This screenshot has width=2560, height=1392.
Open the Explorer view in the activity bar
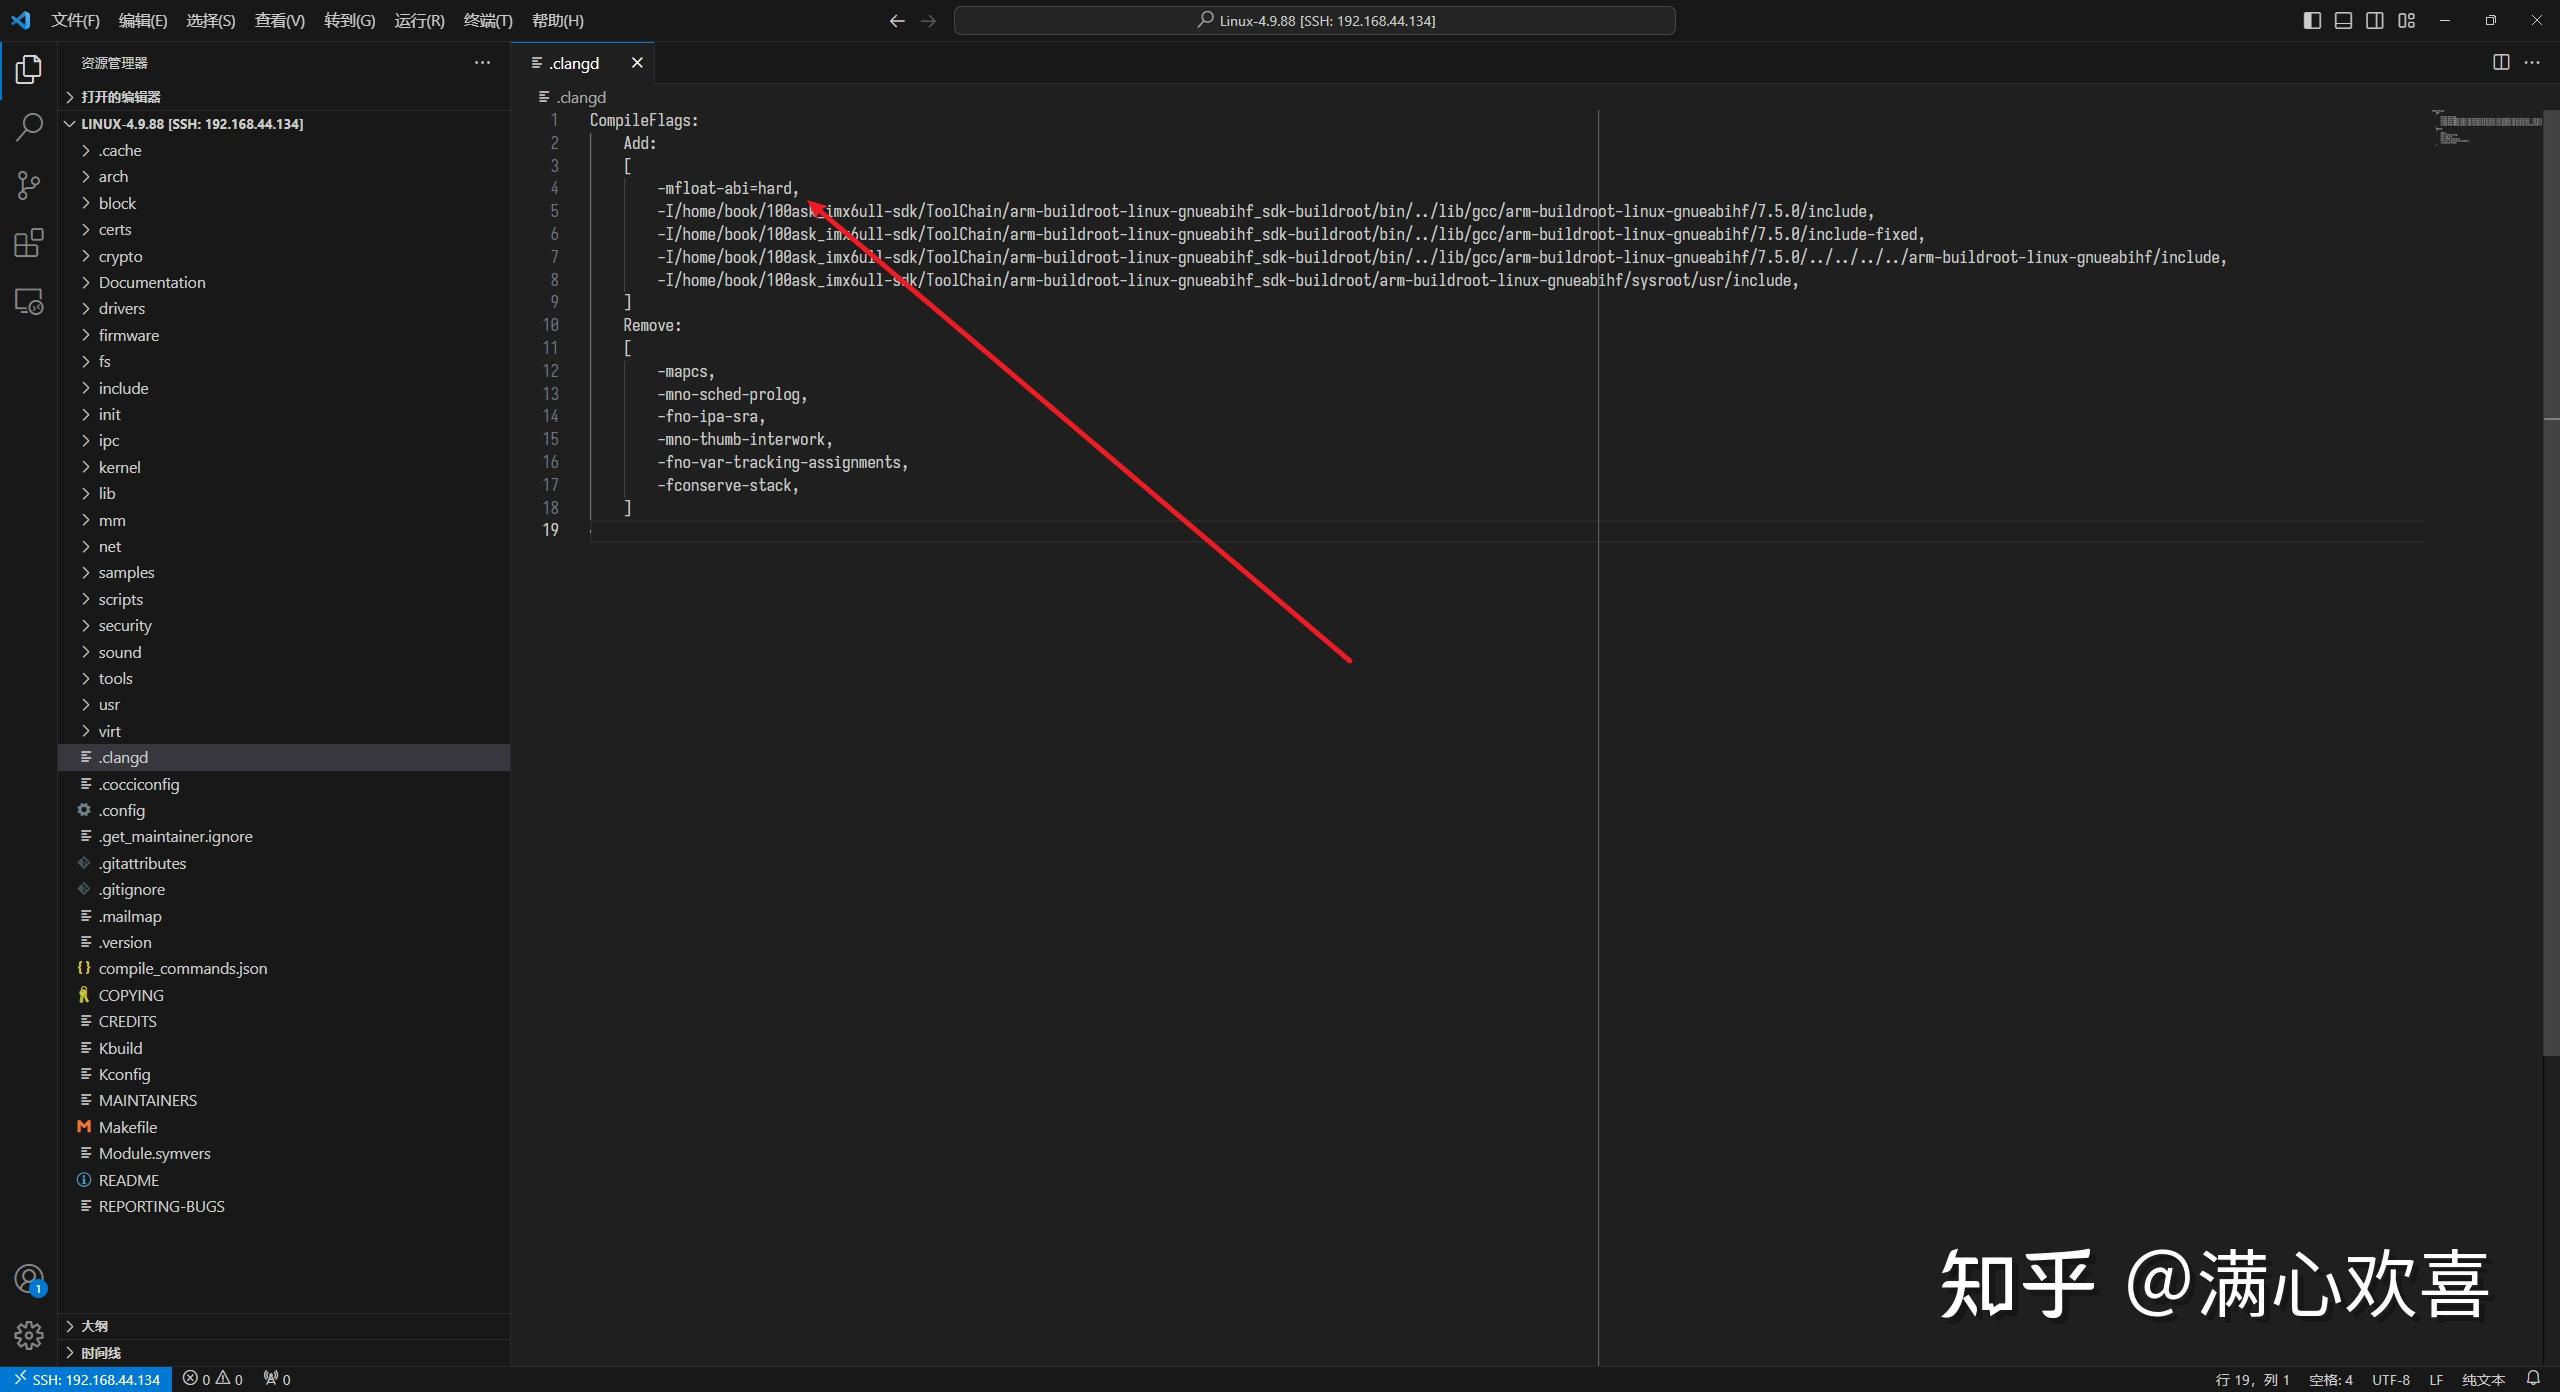click(29, 69)
